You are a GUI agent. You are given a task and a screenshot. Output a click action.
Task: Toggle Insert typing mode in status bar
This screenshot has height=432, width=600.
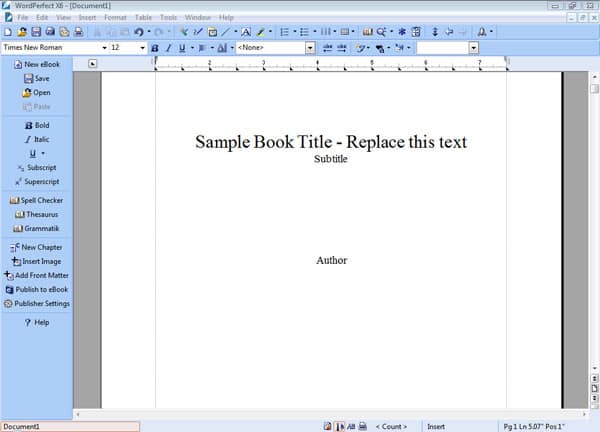(x=436, y=426)
